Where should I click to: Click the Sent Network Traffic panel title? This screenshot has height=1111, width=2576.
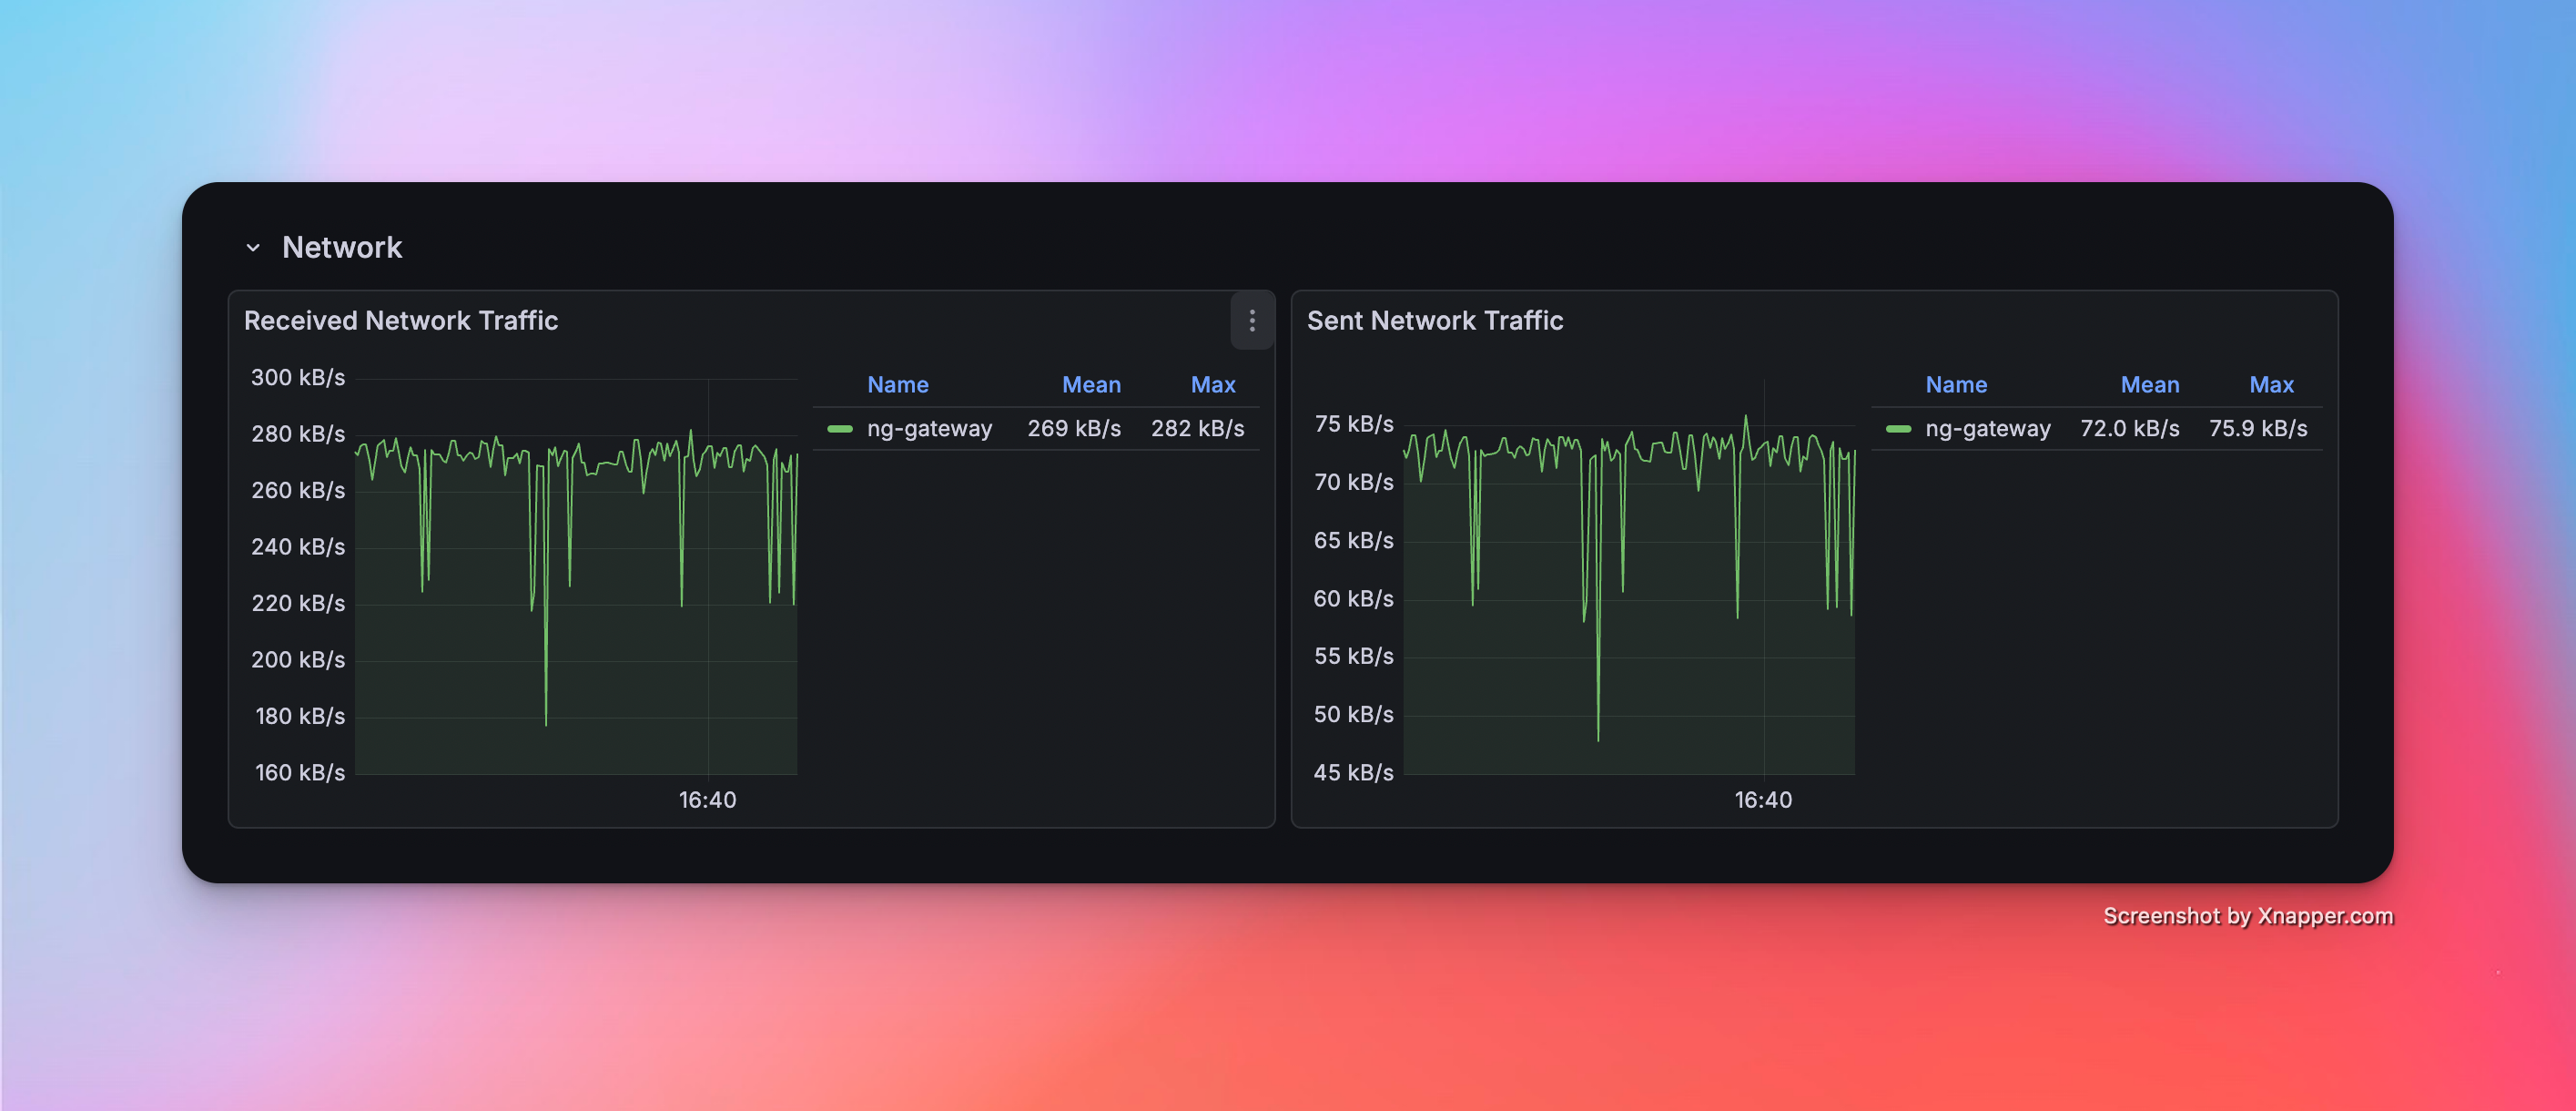click(x=1434, y=320)
